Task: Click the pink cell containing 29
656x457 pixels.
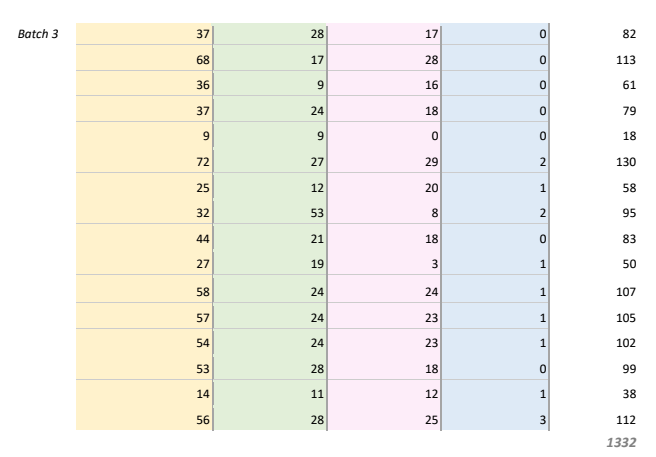Action: coord(383,161)
